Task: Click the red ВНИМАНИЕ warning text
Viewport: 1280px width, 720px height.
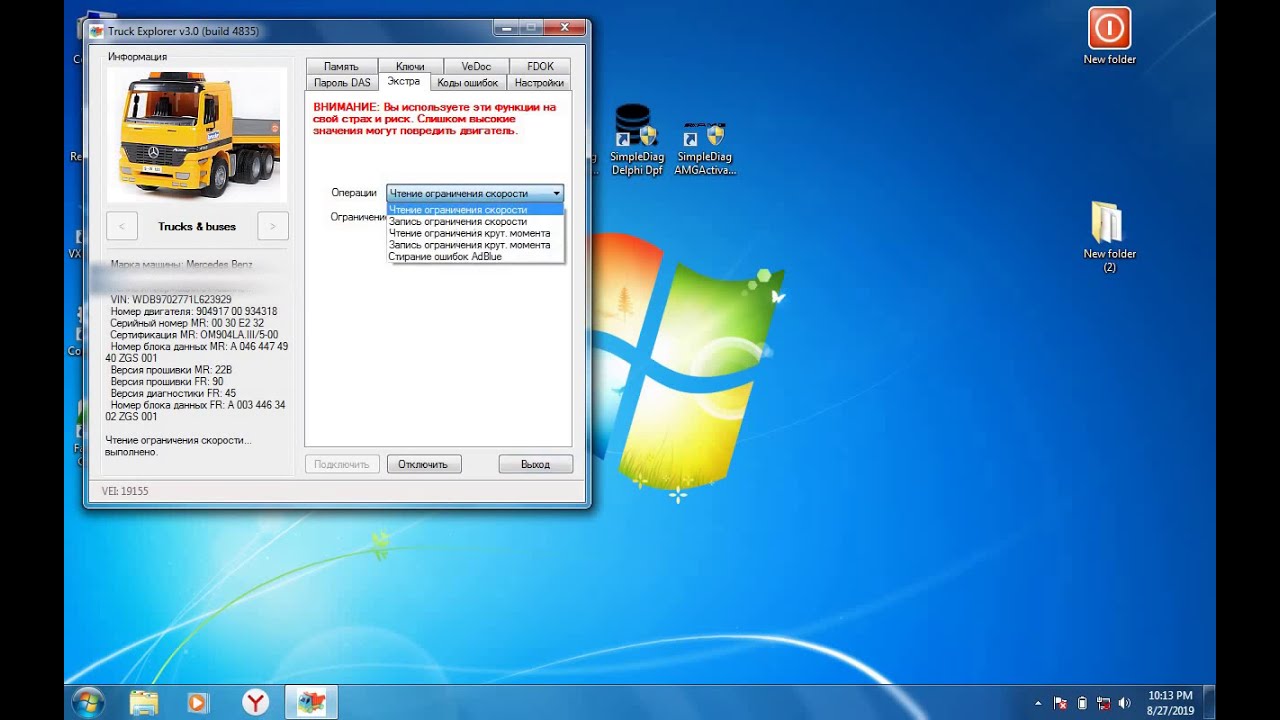Action: (436, 118)
